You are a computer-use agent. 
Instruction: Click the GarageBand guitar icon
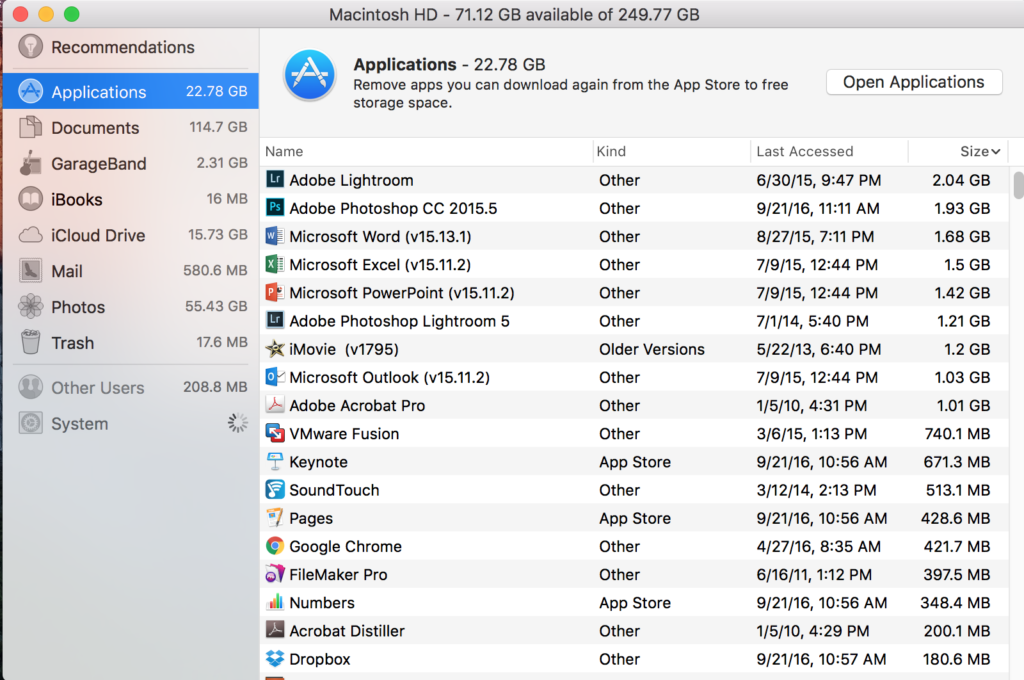tap(31, 163)
